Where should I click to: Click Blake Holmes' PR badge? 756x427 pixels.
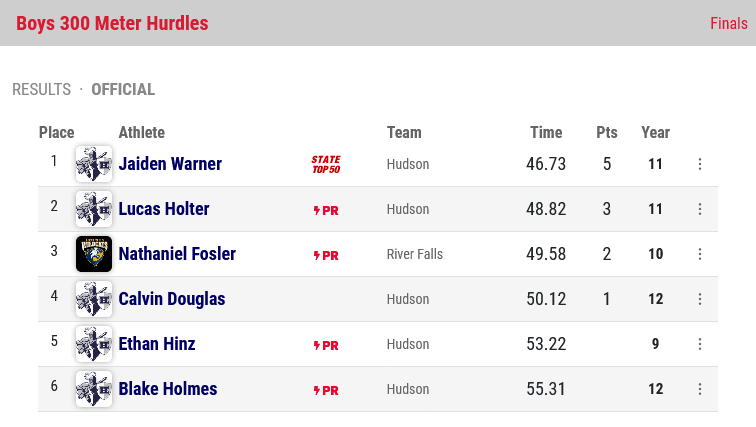point(326,390)
